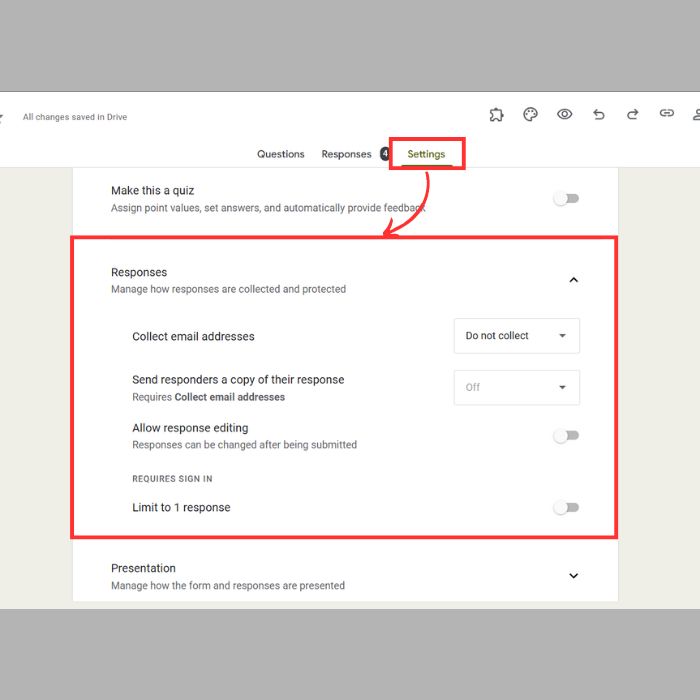Click 'Manage how responses are collected and protected'
Viewport: 700px width, 700px height.
click(229, 289)
